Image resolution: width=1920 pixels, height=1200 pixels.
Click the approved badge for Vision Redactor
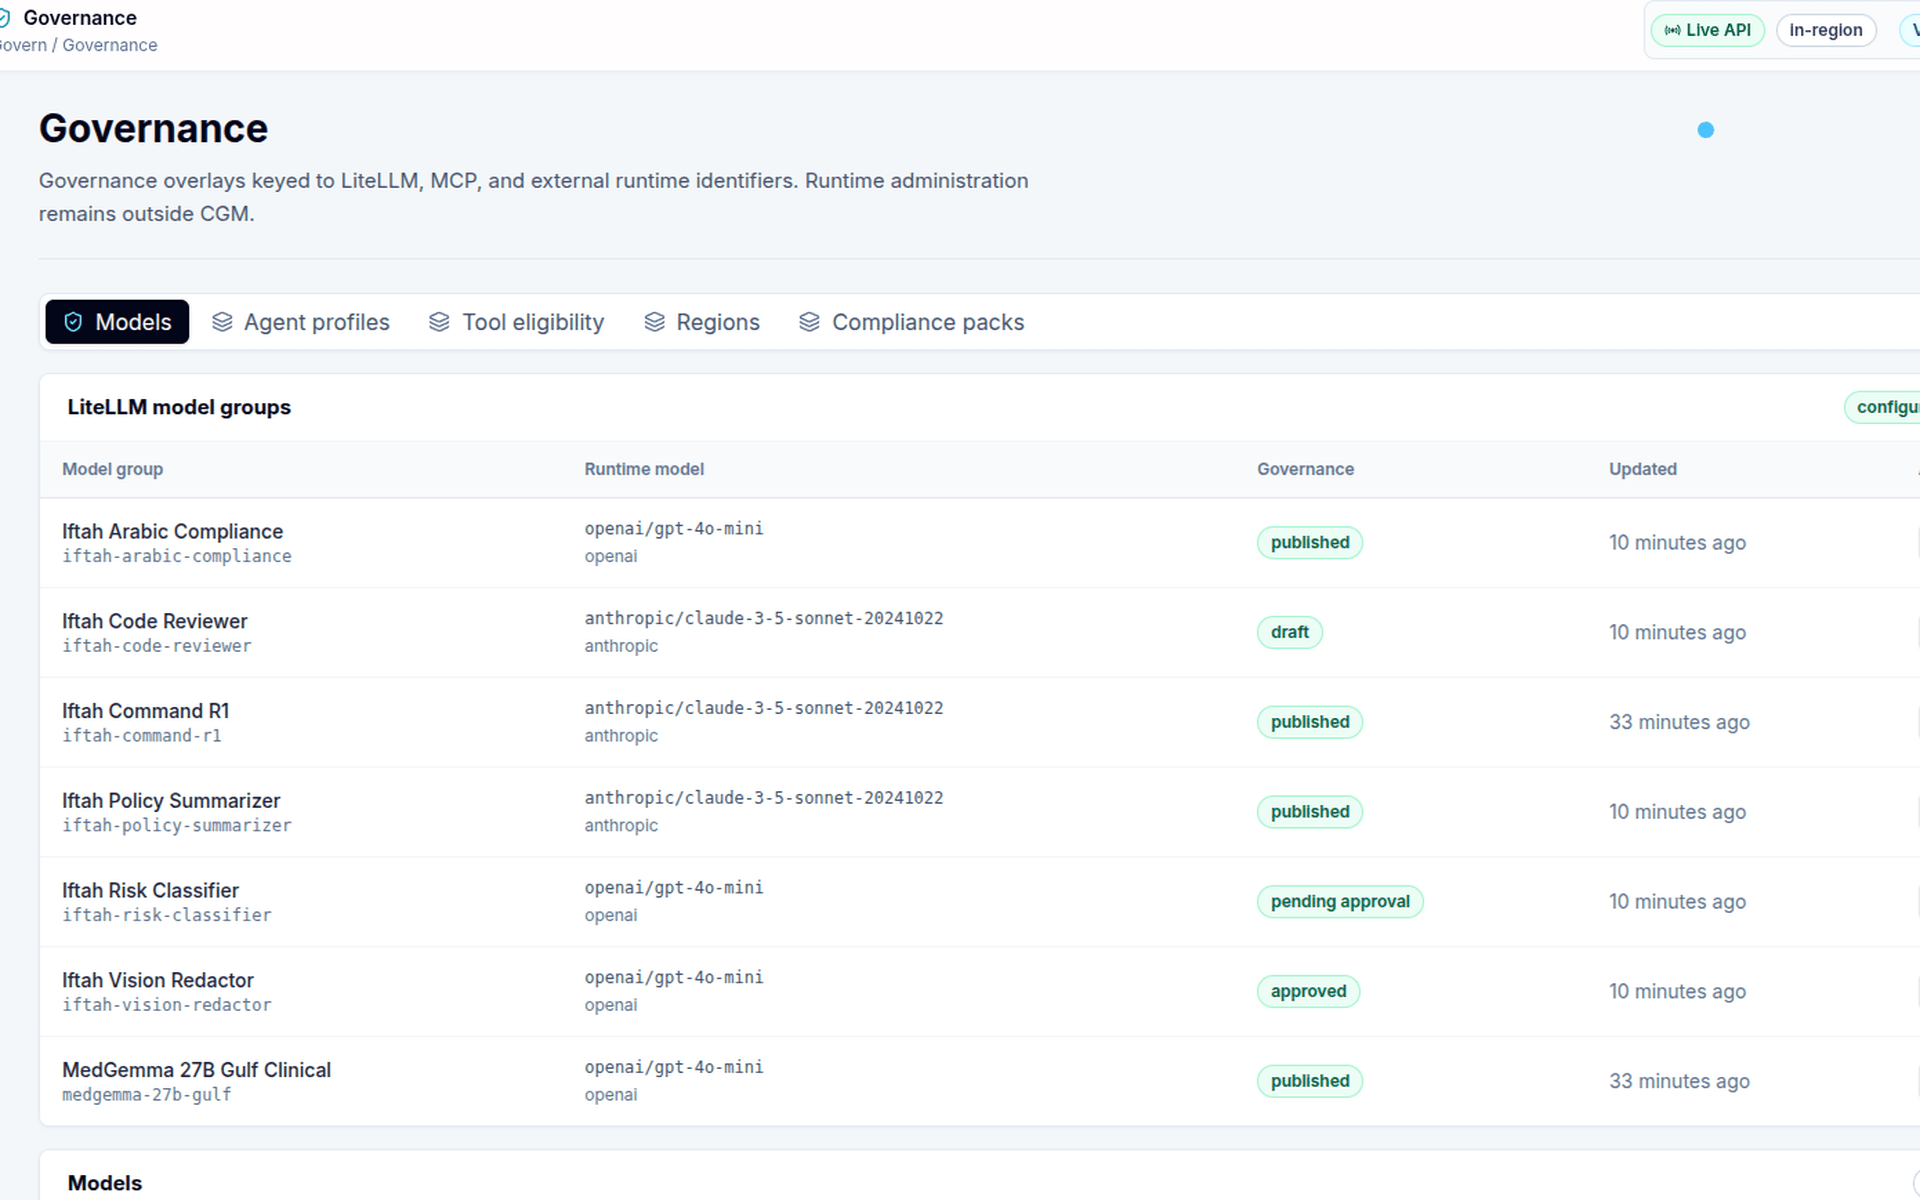click(1308, 991)
